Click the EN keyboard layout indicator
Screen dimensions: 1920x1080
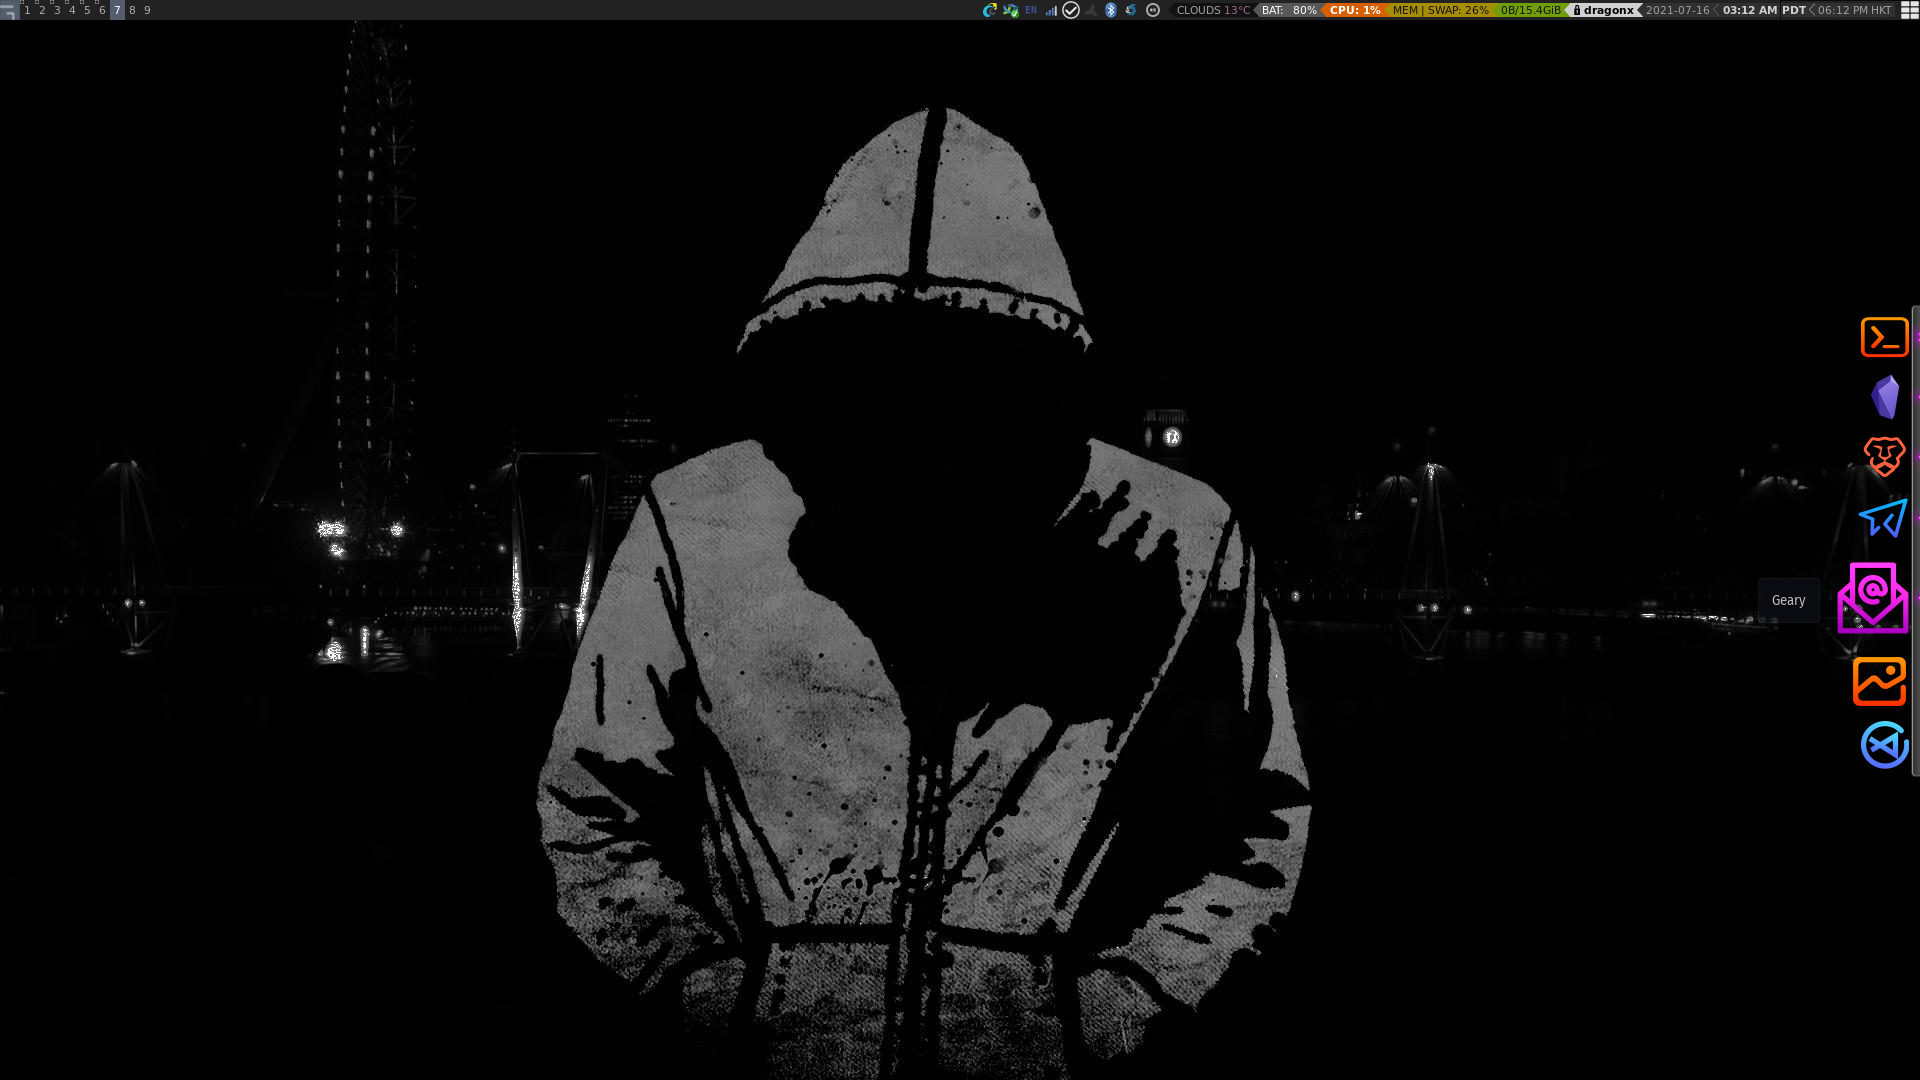pos(1031,10)
